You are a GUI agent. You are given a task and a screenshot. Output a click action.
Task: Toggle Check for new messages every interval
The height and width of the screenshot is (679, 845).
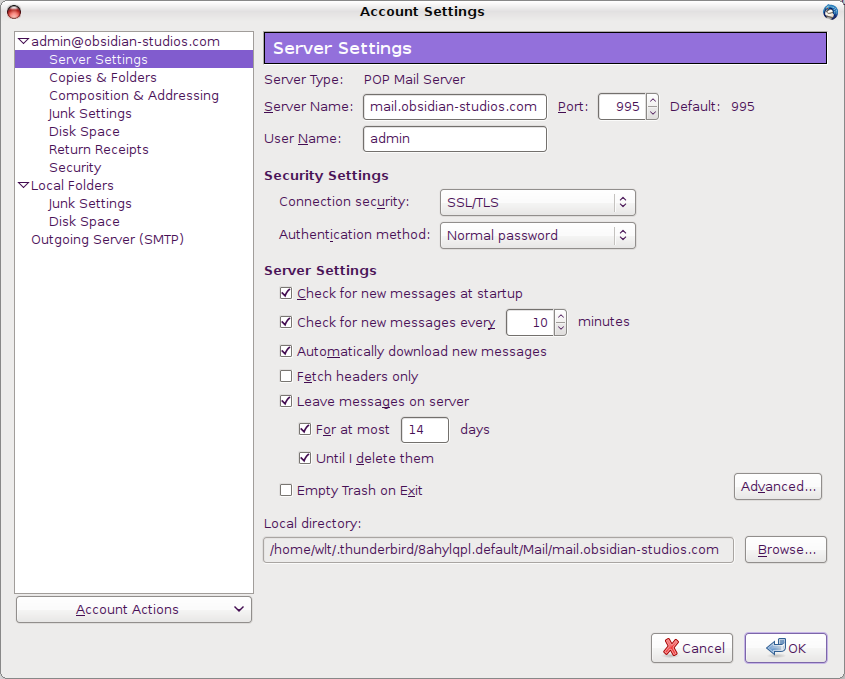(x=286, y=322)
